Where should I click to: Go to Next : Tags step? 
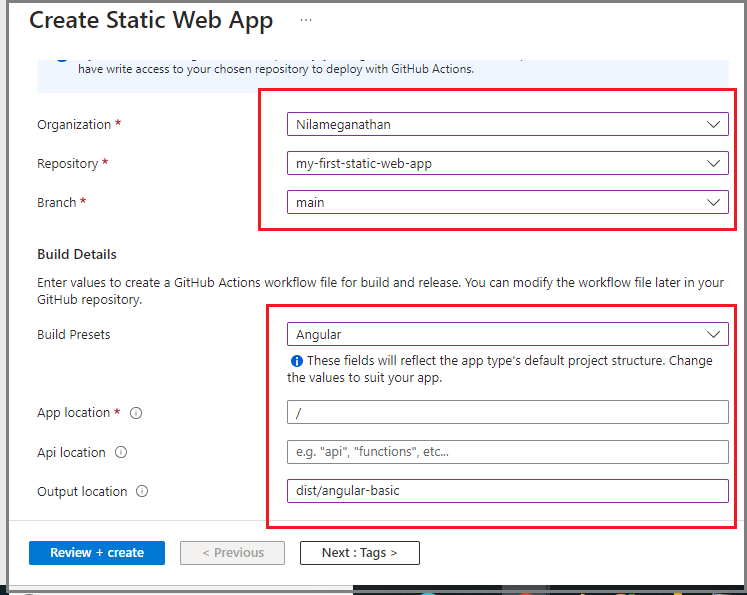tap(360, 553)
